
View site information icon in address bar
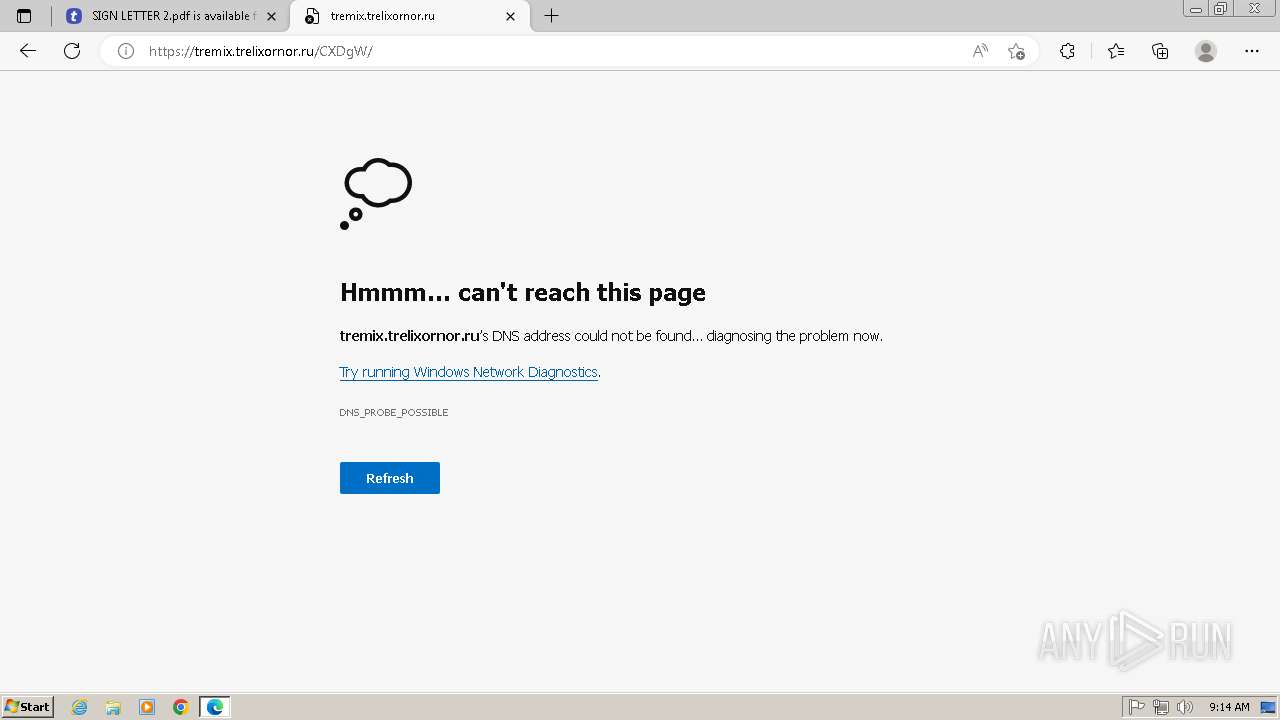[x=126, y=51]
